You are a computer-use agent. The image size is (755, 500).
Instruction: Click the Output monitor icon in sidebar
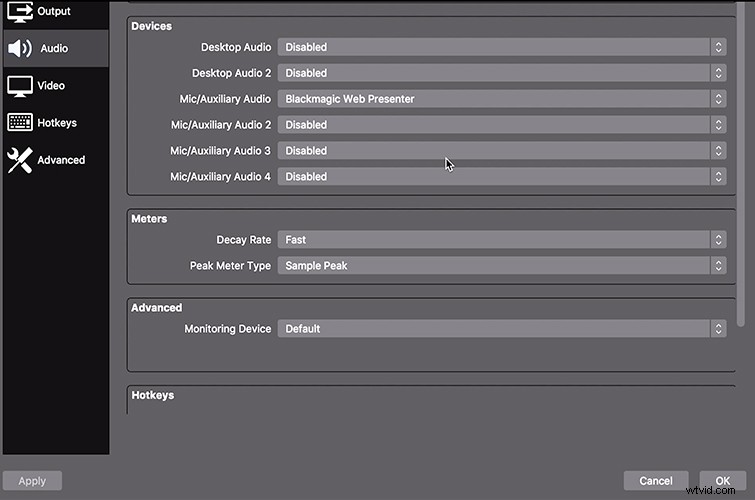[20, 12]
